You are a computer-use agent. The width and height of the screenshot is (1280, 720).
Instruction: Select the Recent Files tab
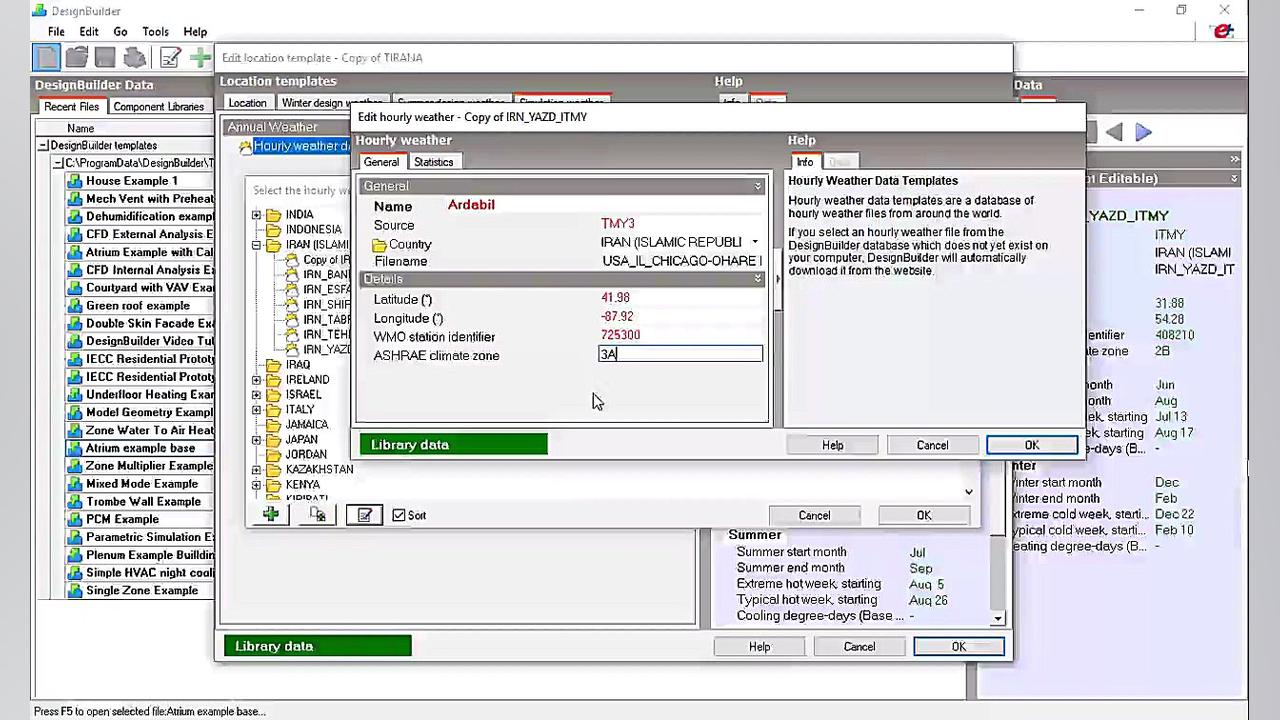tap(71, 107)
